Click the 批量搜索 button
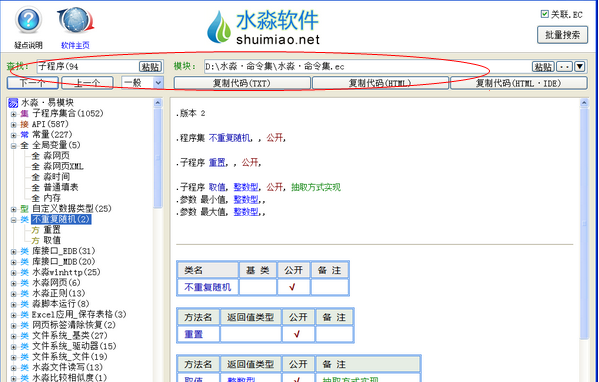This screenshot has height=382, width=599. coord(562,35)
